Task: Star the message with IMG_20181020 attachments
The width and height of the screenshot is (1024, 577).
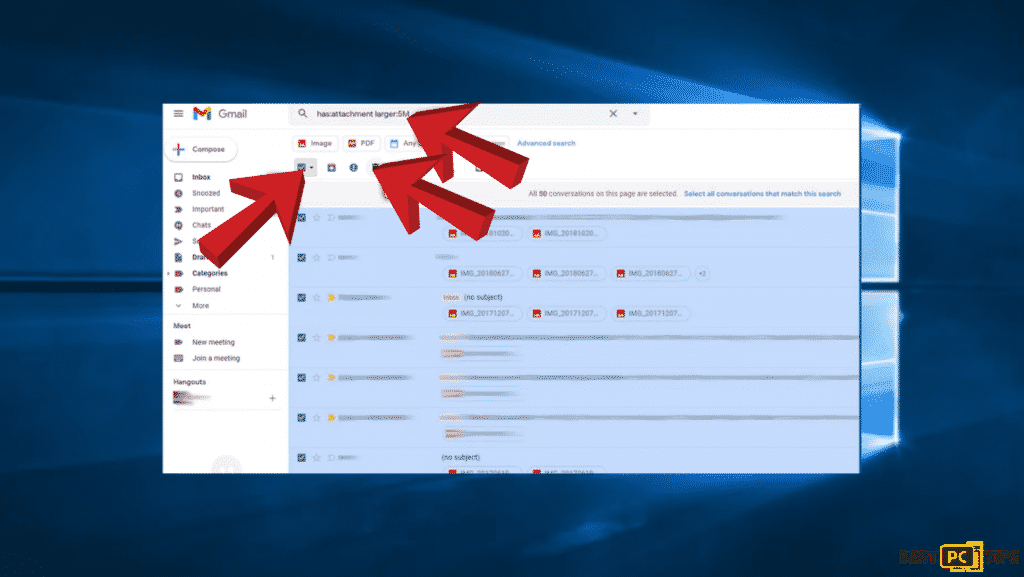Action: point(317,217)
